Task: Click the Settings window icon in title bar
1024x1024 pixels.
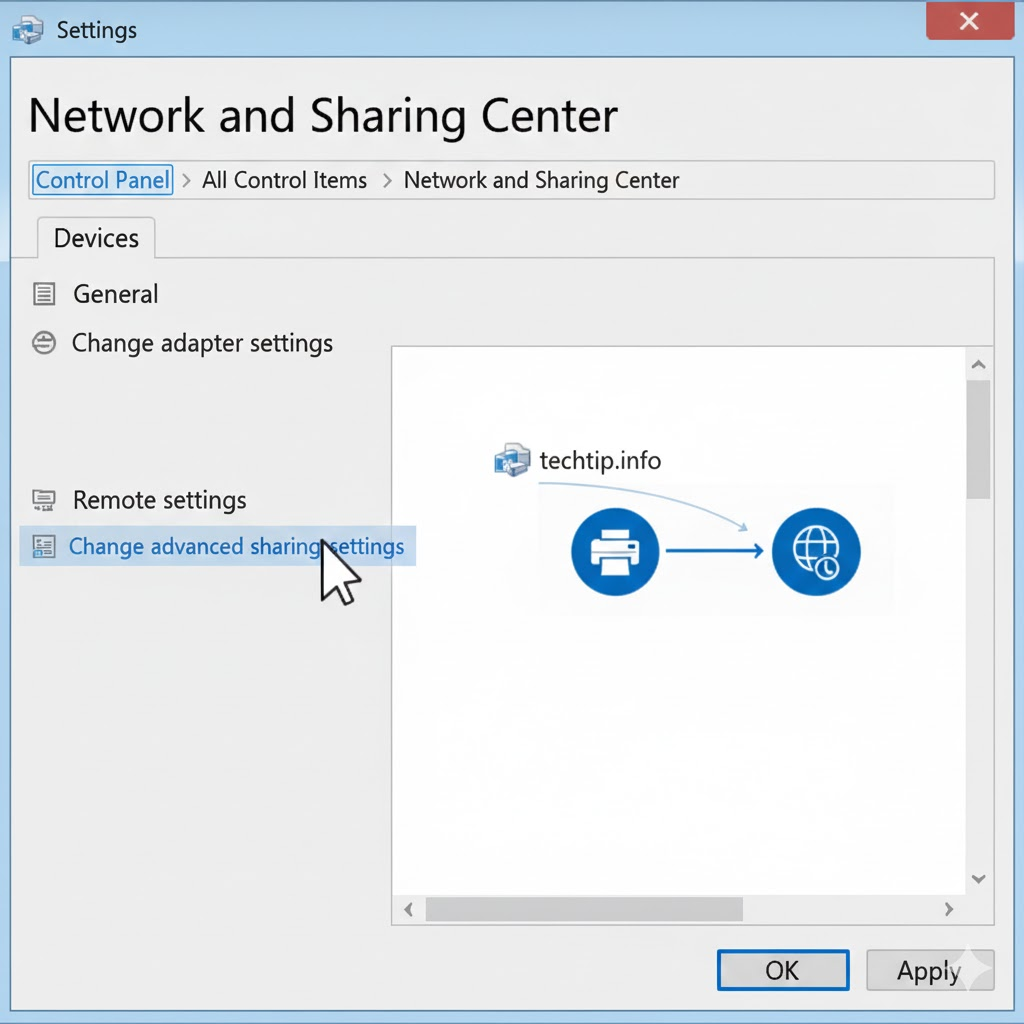Action: tap(27, 30)
